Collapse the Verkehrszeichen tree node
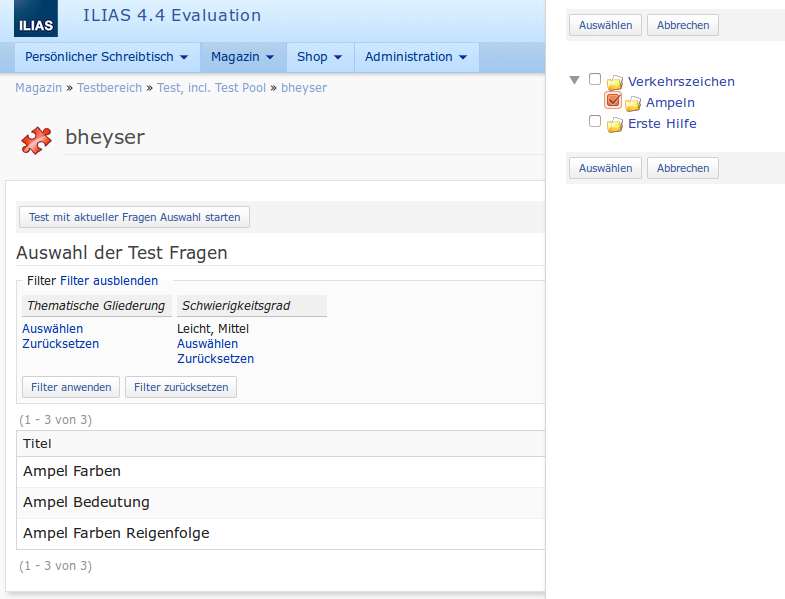 (x=574, y=80)
